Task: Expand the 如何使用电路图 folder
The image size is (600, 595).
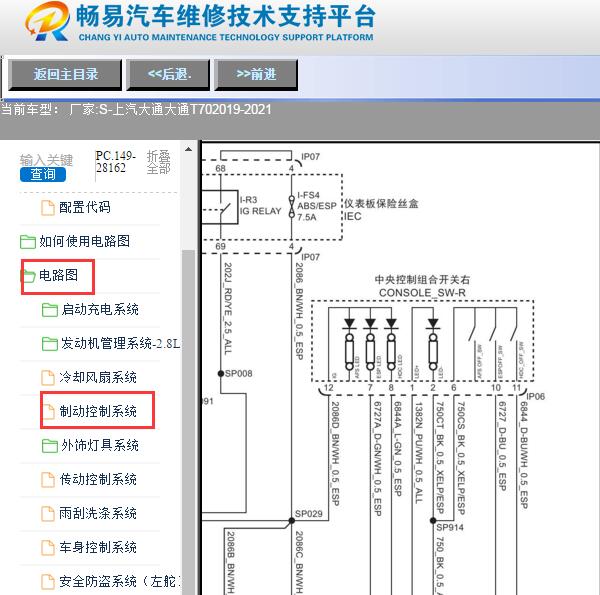Action: [84, 241]
